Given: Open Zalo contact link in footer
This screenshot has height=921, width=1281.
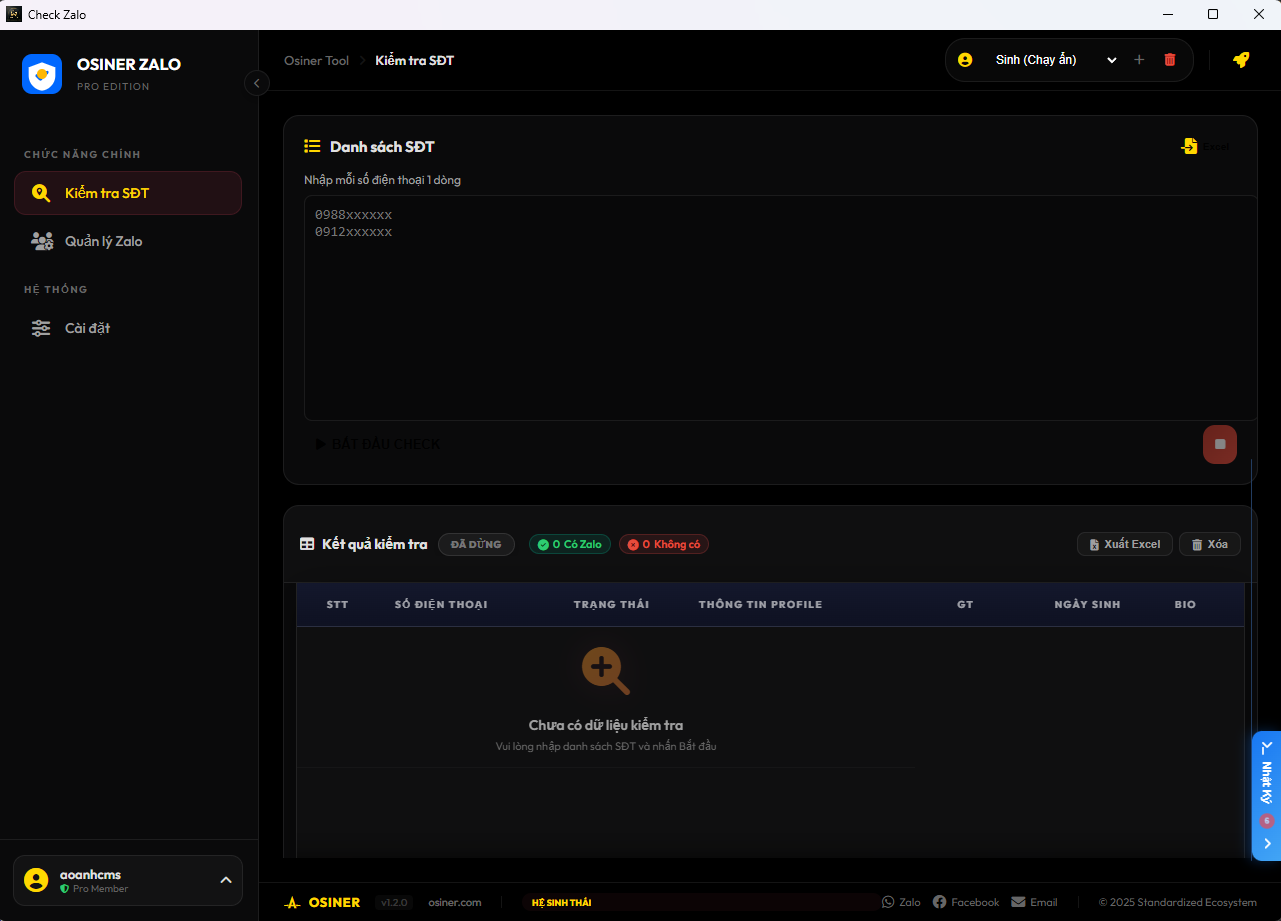Looking at the screenshot, I should (x=901, y=902).
